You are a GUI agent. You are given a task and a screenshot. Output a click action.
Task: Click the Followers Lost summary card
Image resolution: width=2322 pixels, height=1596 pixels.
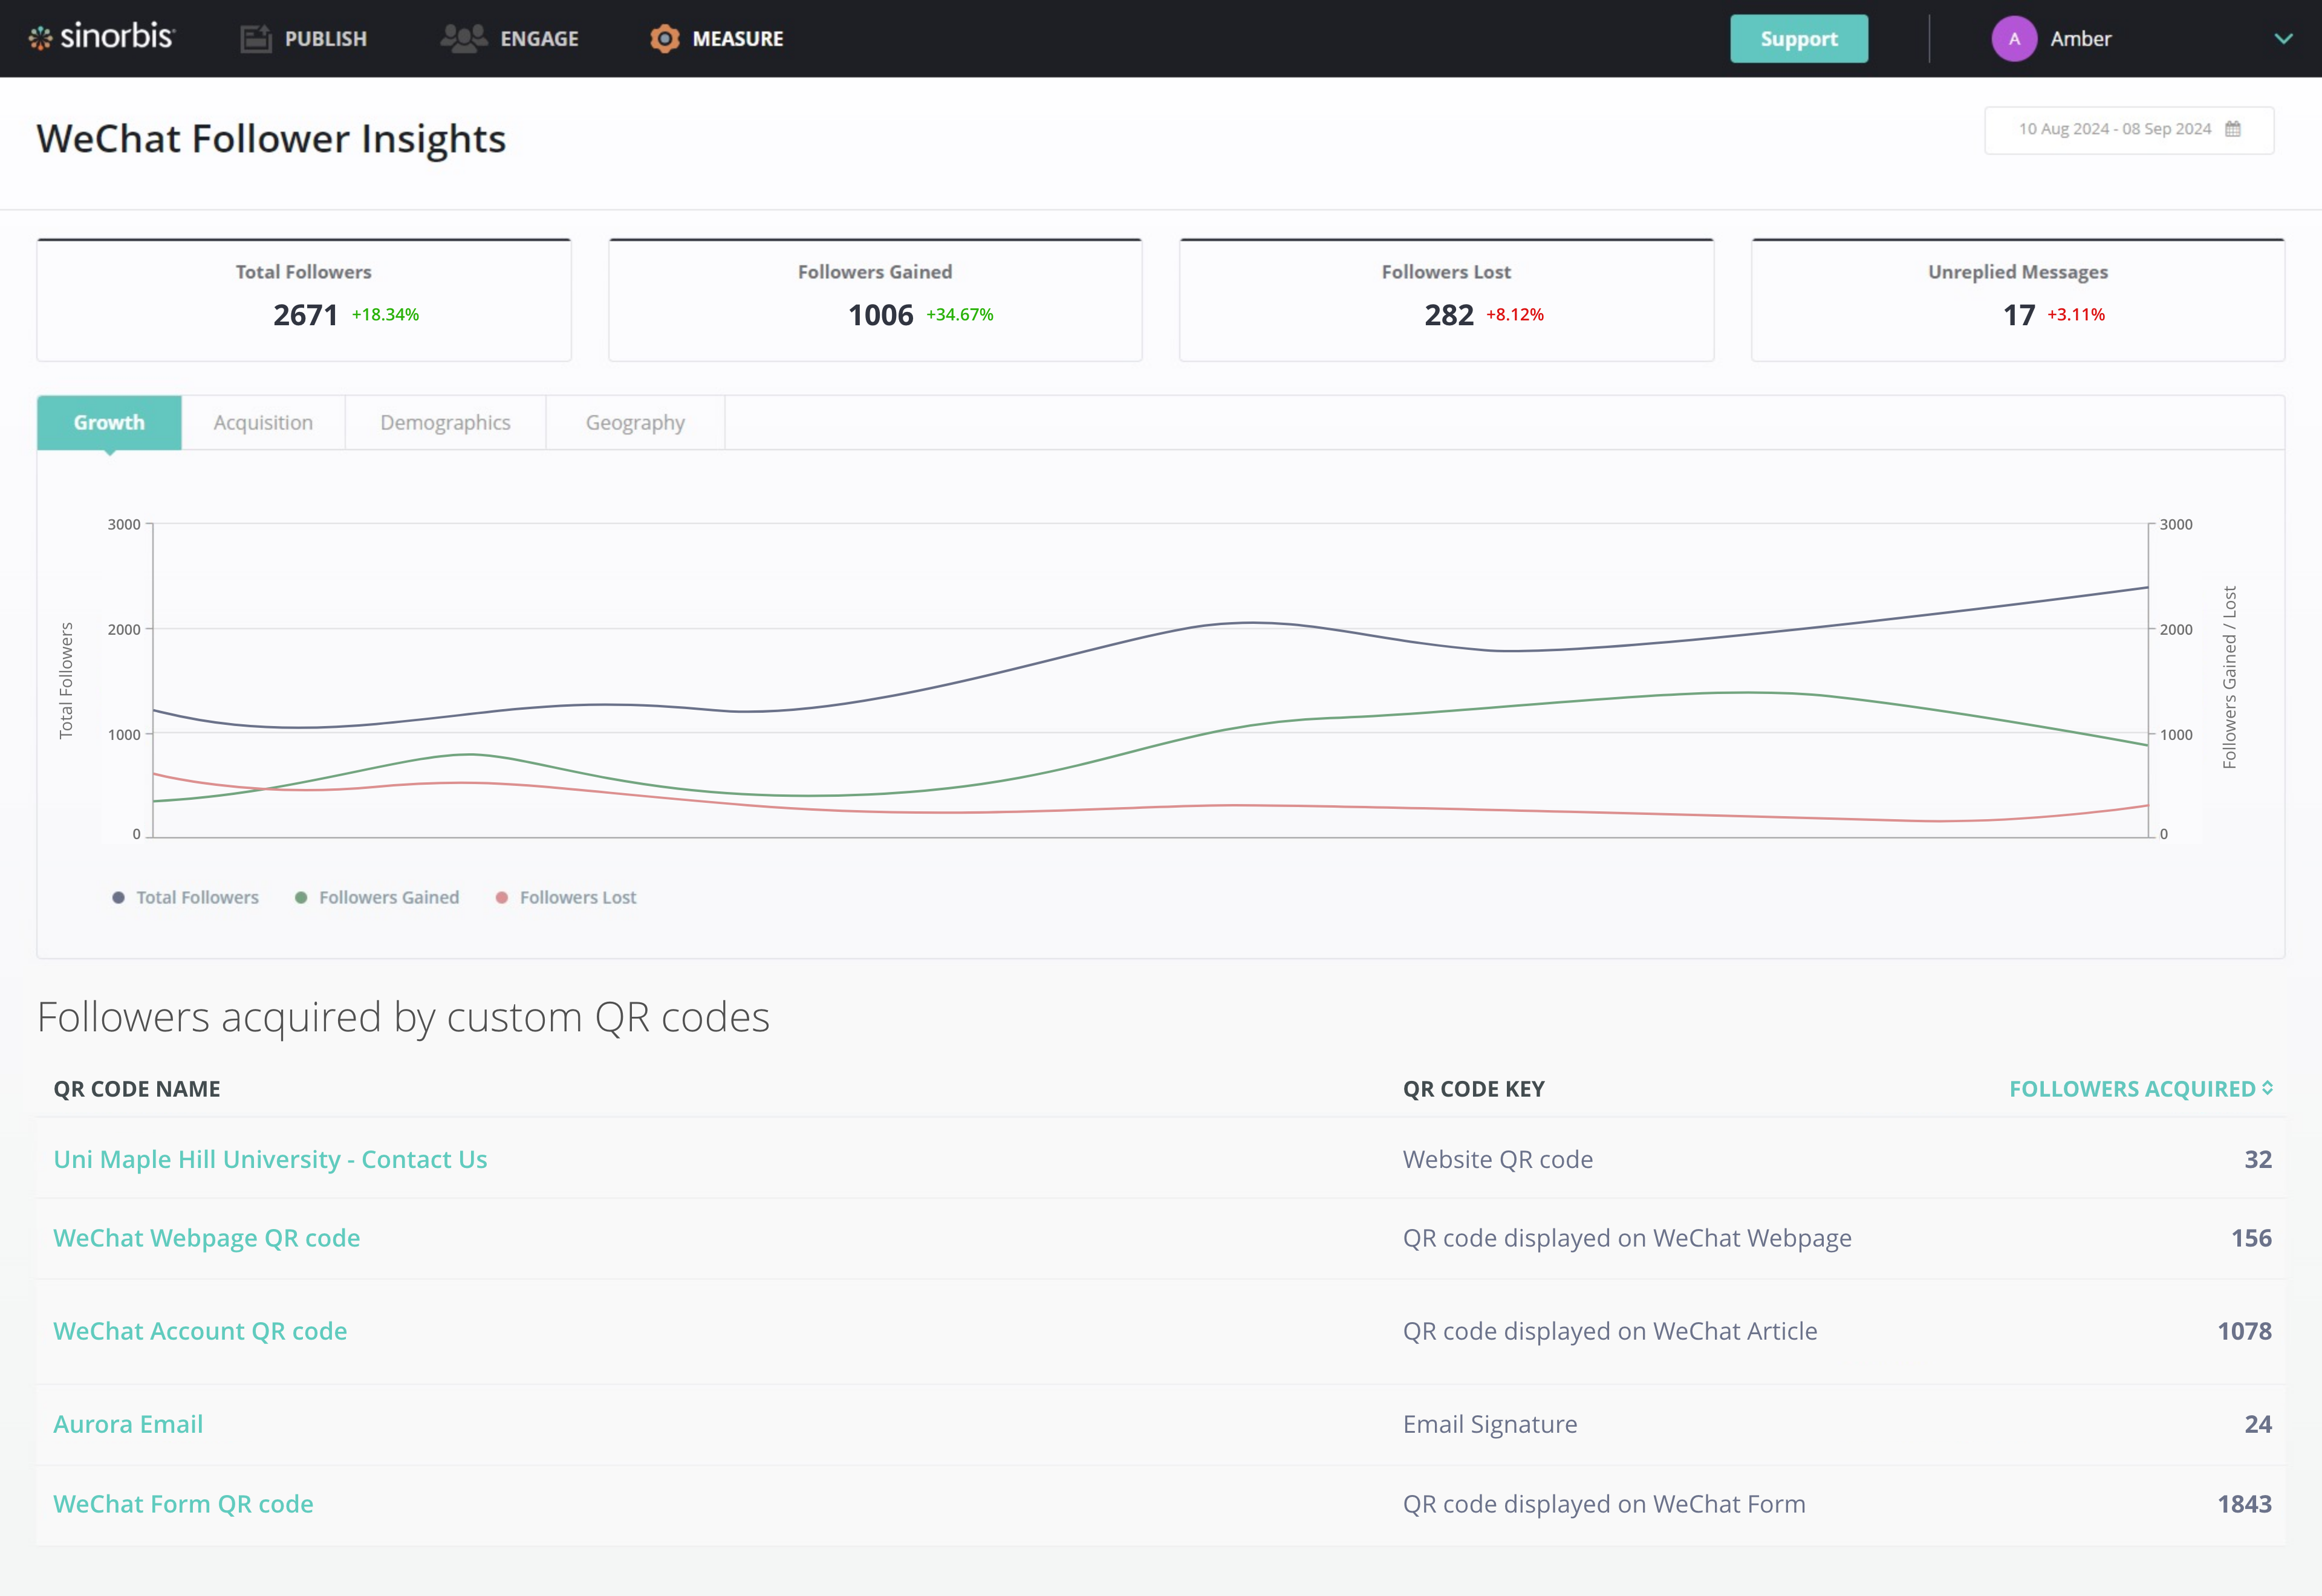(x=1446, y=300)
